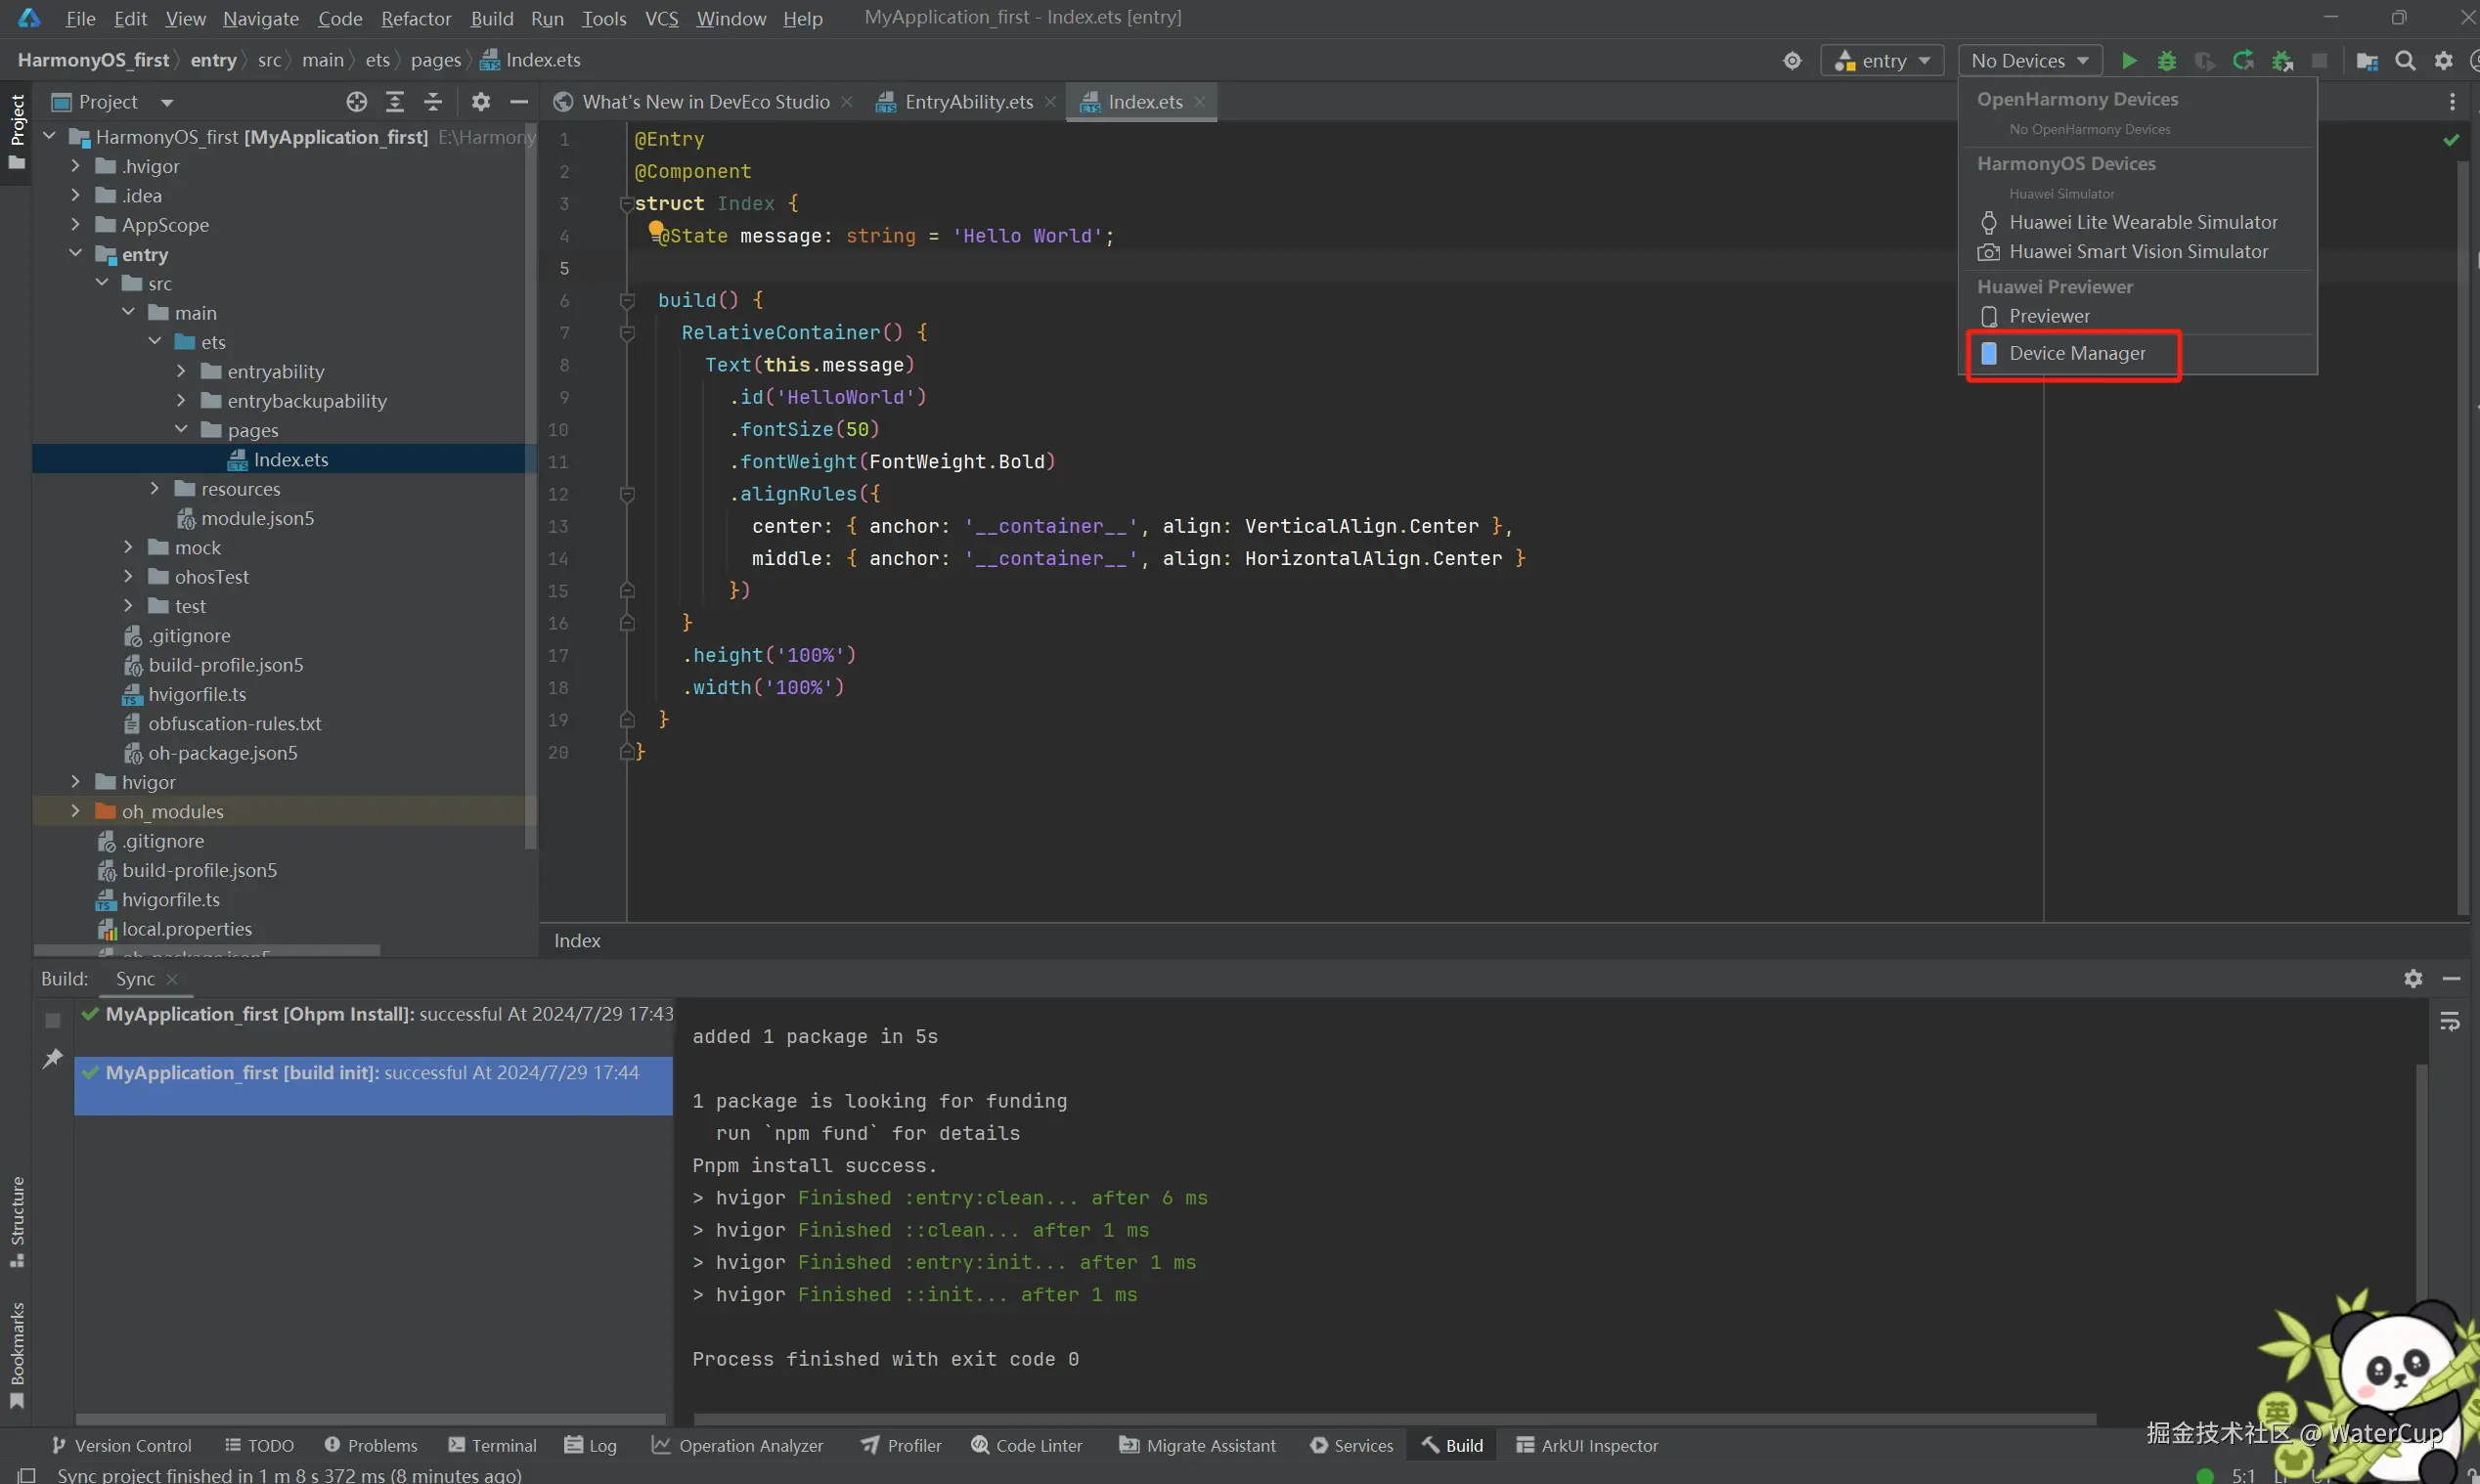Open Terminal tool window in bottom bar
The image size is (2480, 1484).
coord(492,1445)
